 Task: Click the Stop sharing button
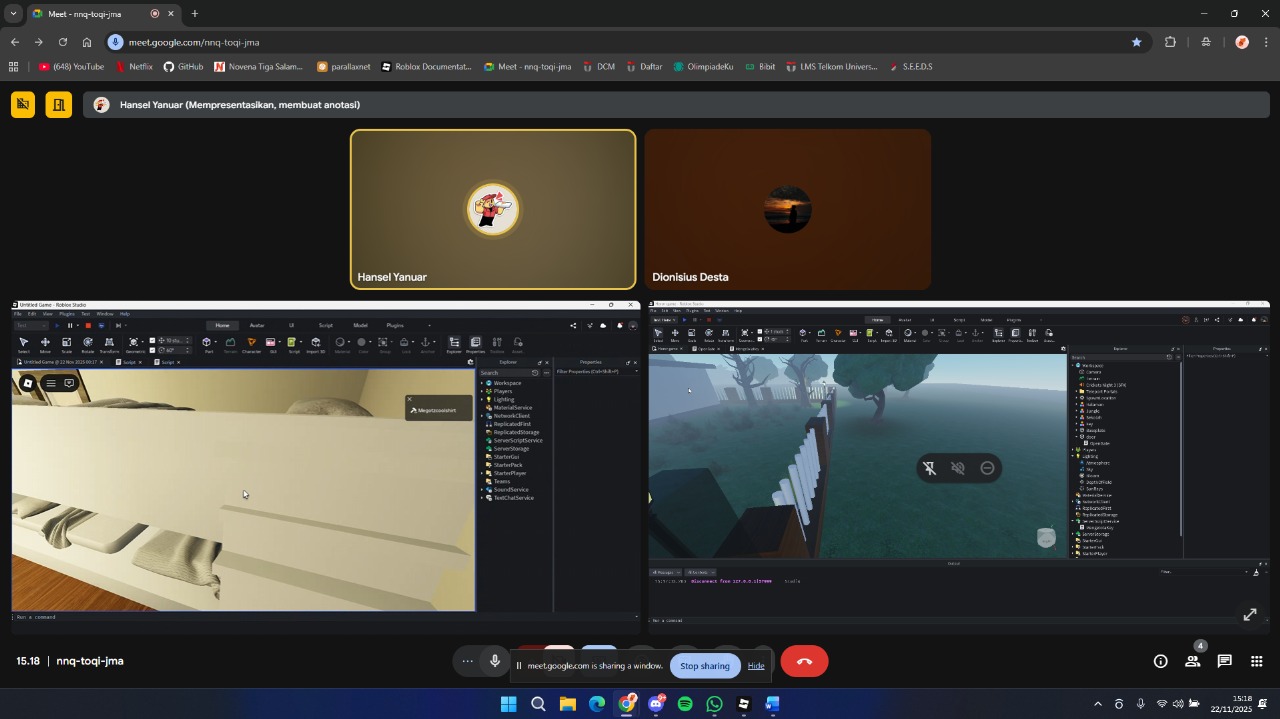click(x=704, y=666)
